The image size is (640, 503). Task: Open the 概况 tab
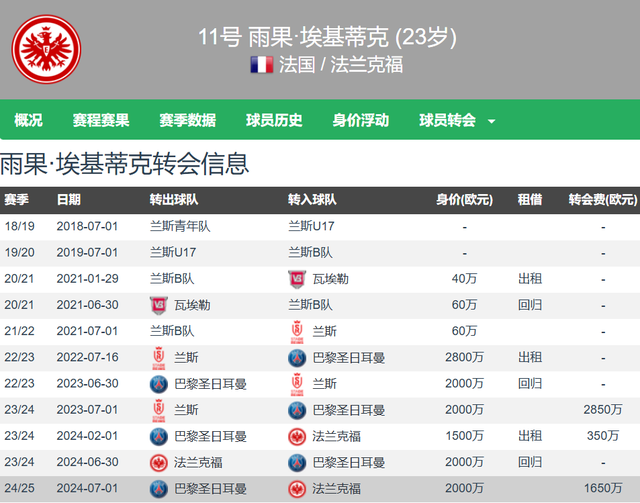(28, 120)
